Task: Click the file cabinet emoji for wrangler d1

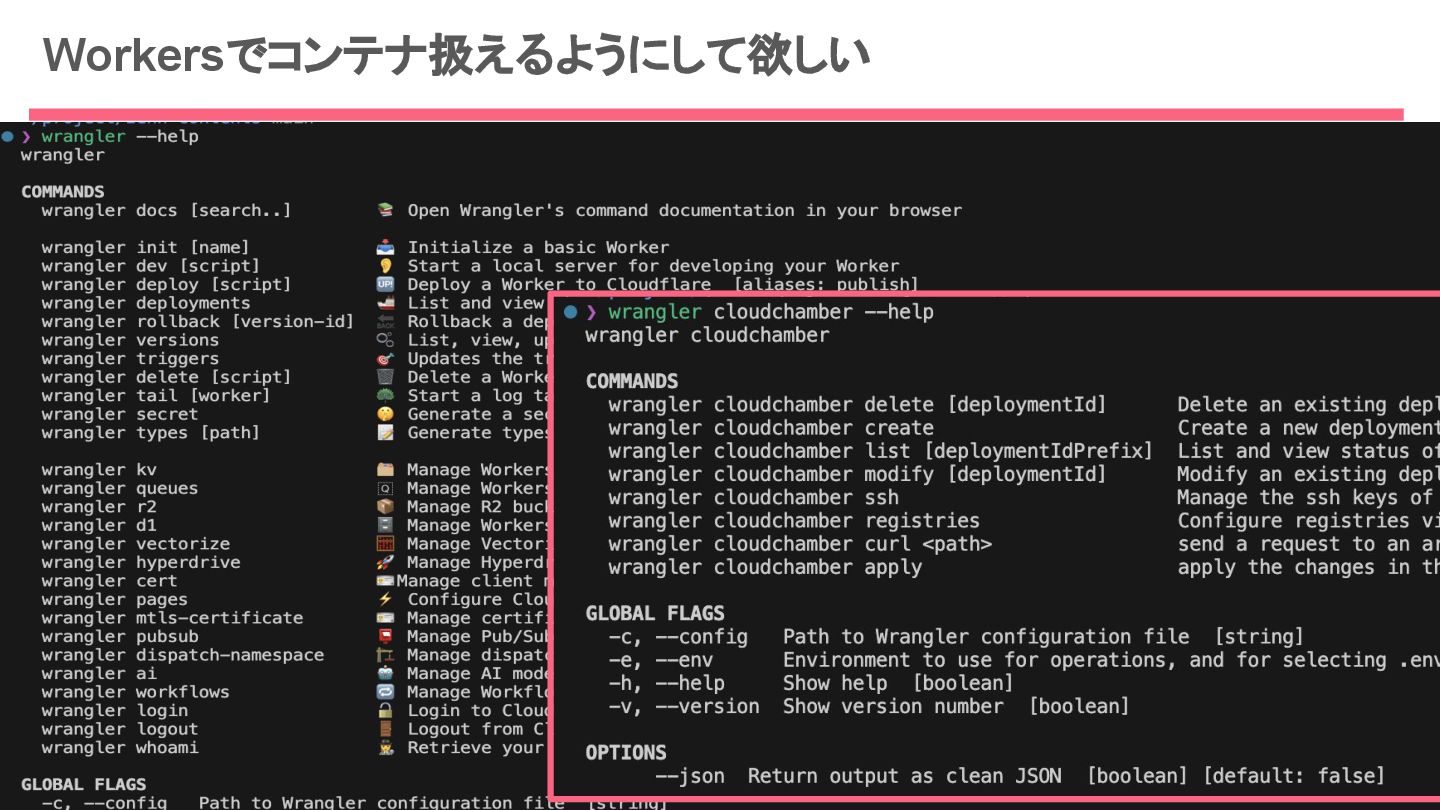Action: click(385, 526)
